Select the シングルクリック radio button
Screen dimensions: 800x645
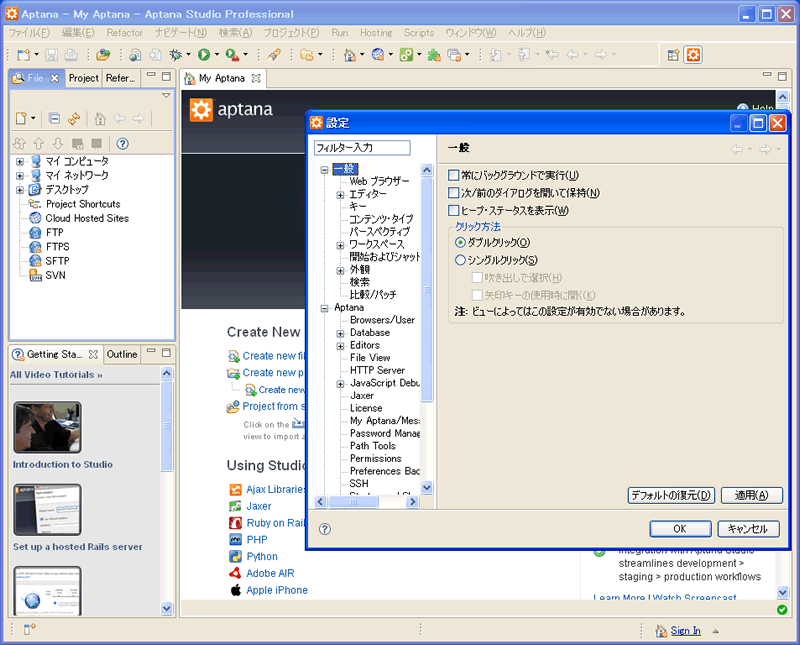click(x=460, y=260)
